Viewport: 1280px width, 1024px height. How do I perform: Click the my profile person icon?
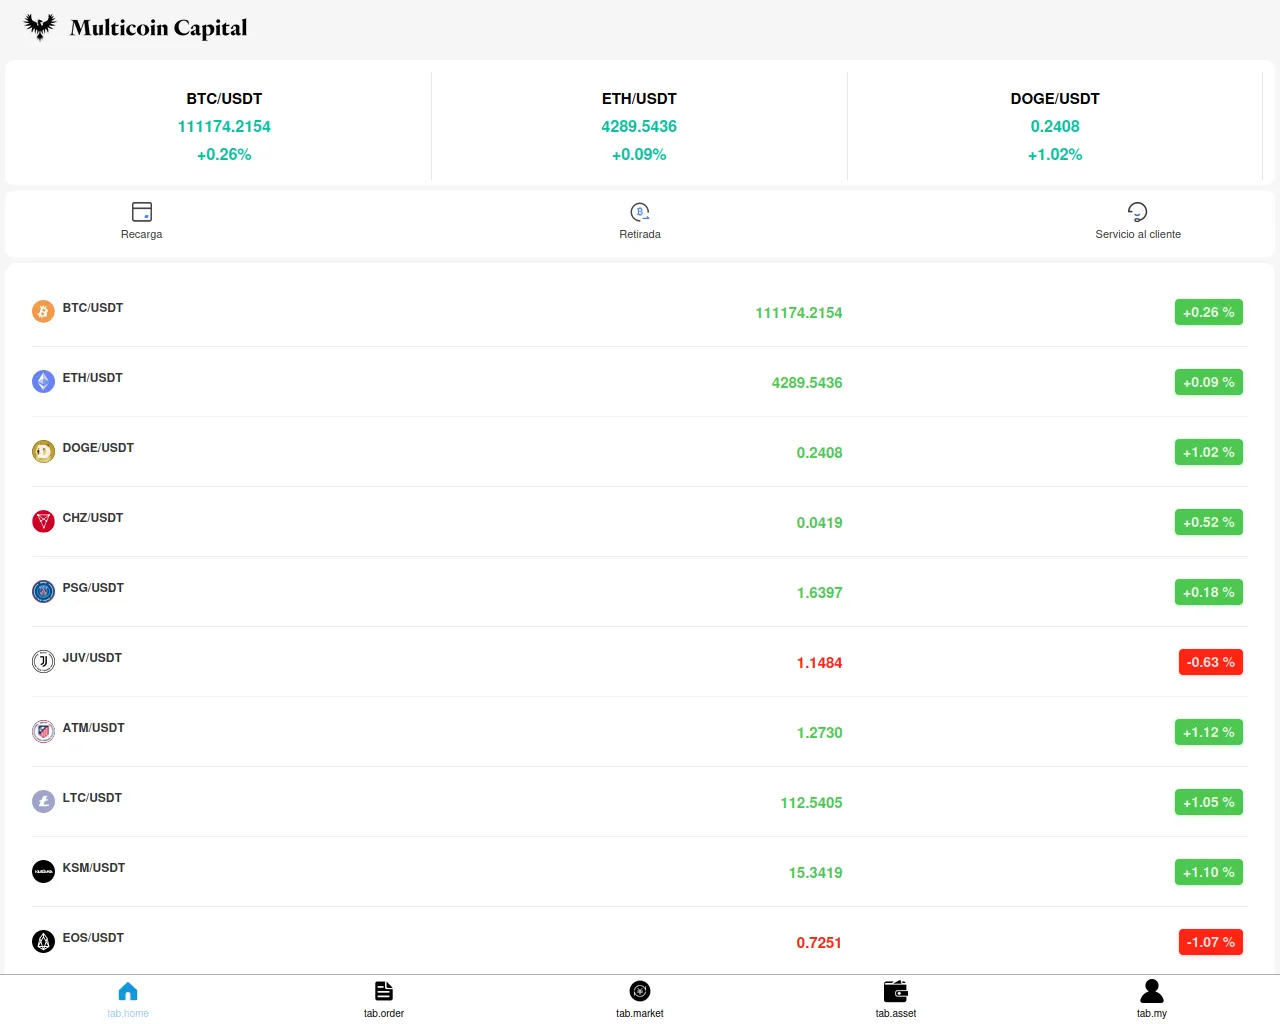click(x=1152, y=991)
